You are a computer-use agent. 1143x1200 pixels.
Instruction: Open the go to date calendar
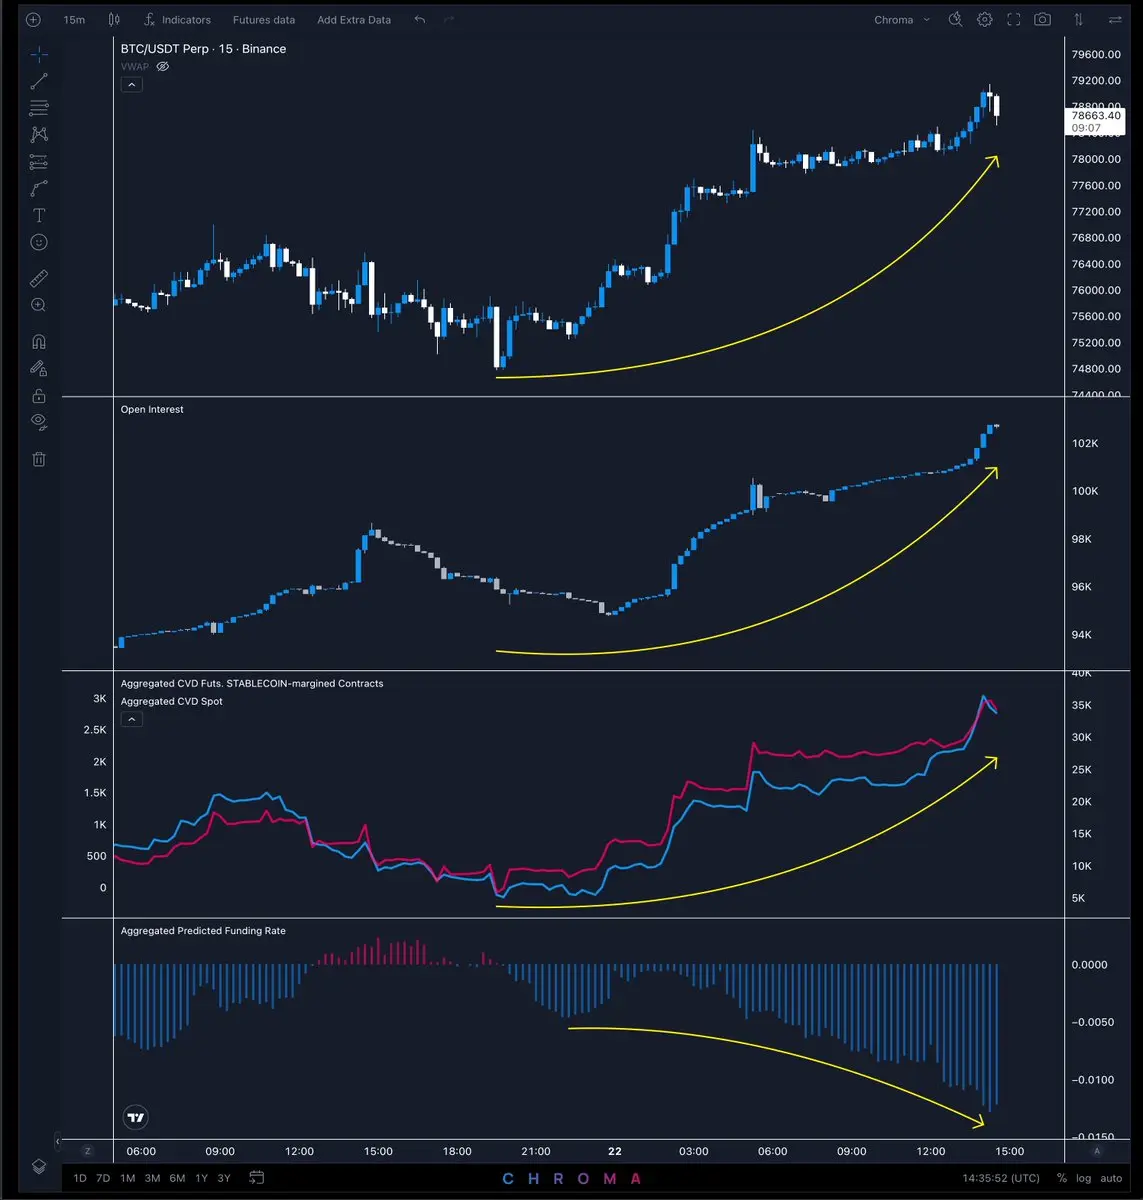[x=257, y=1178]
